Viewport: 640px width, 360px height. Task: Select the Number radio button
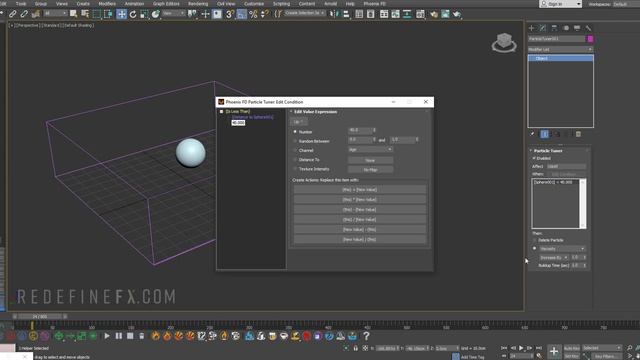click(x=295, y=132)
